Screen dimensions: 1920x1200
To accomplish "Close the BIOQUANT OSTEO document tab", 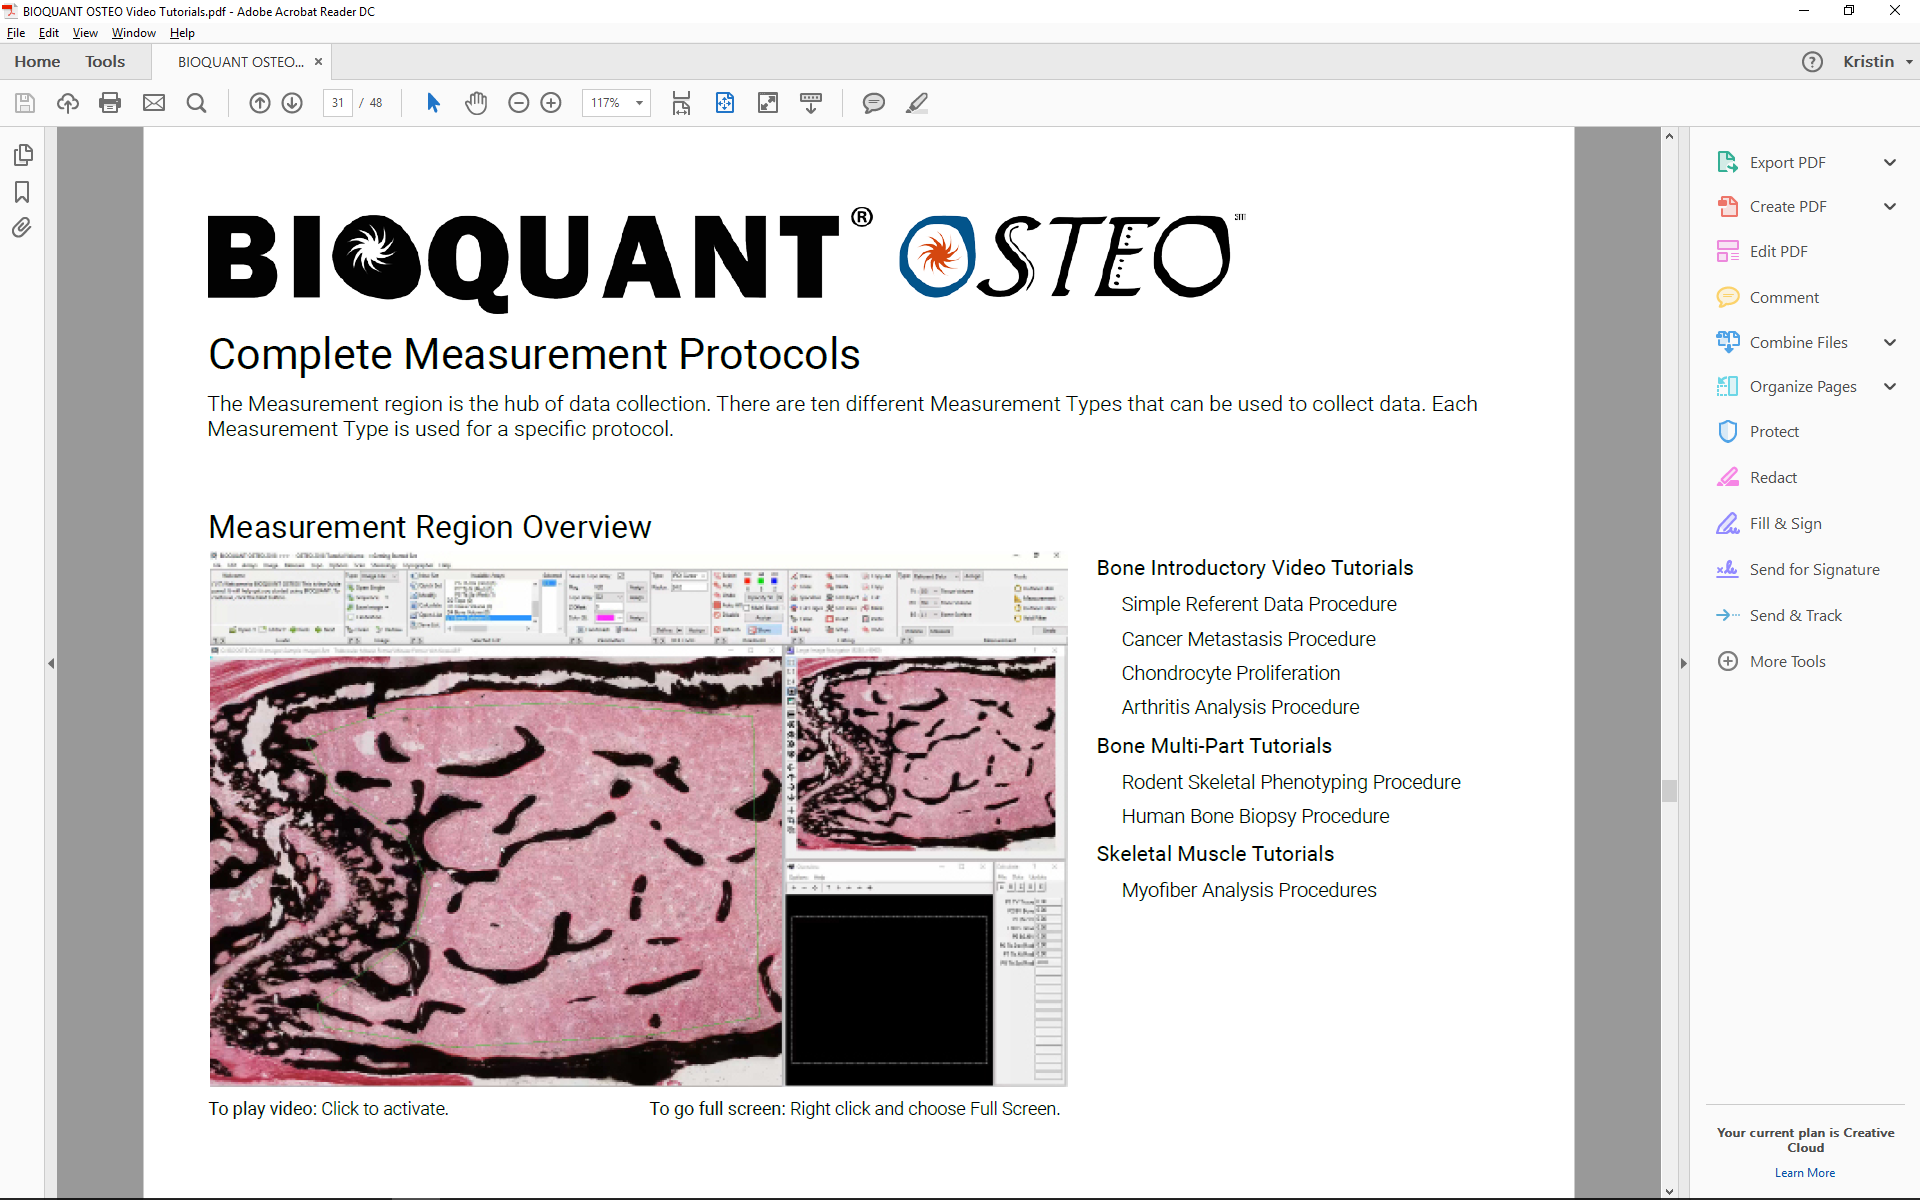I will [318, 62].
